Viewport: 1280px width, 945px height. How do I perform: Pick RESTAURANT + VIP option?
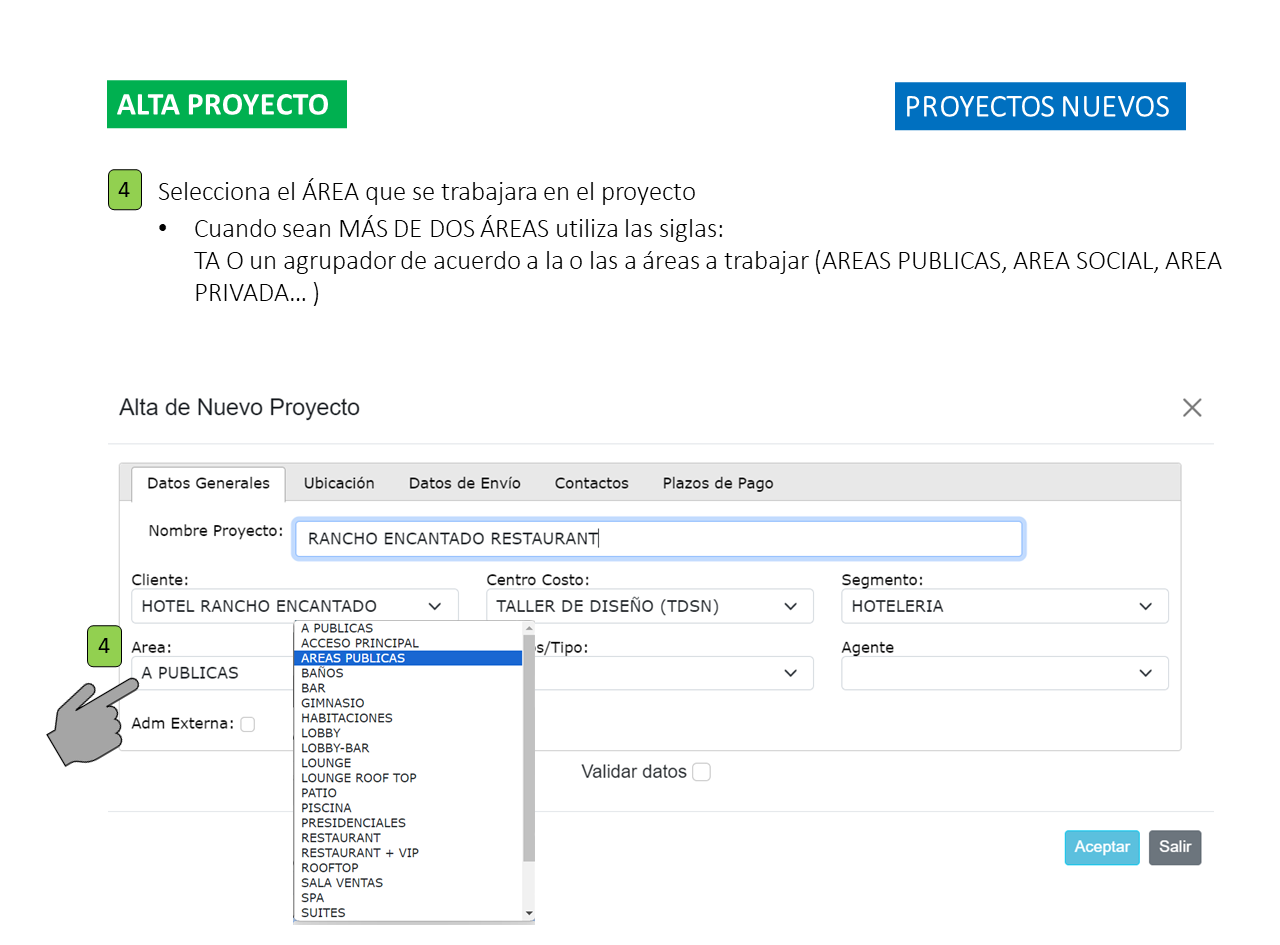[x=360, y=853]
